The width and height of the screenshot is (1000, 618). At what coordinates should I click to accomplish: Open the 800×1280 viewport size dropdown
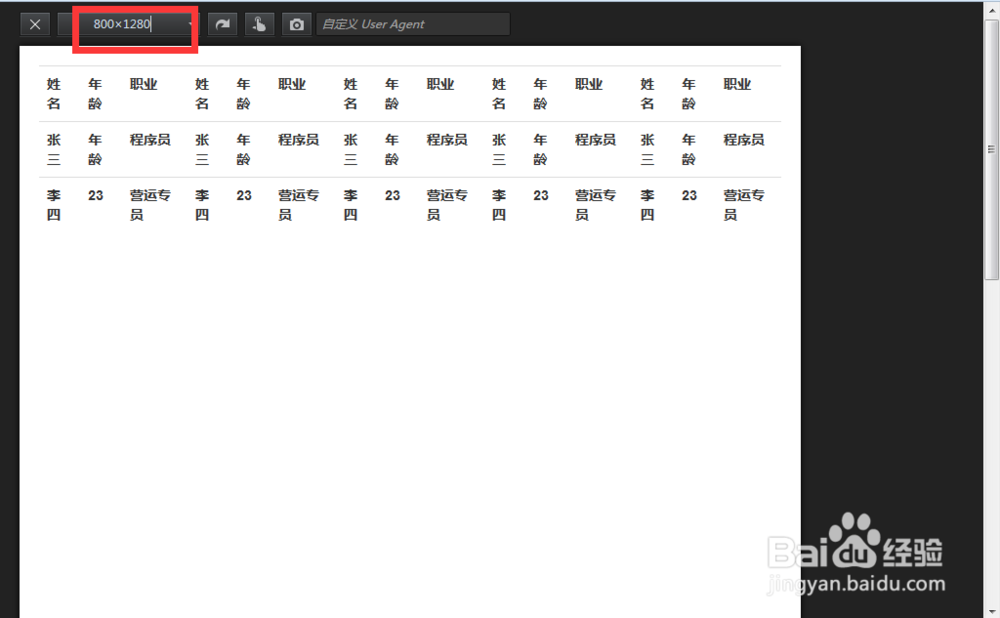[x=128, y=24]
